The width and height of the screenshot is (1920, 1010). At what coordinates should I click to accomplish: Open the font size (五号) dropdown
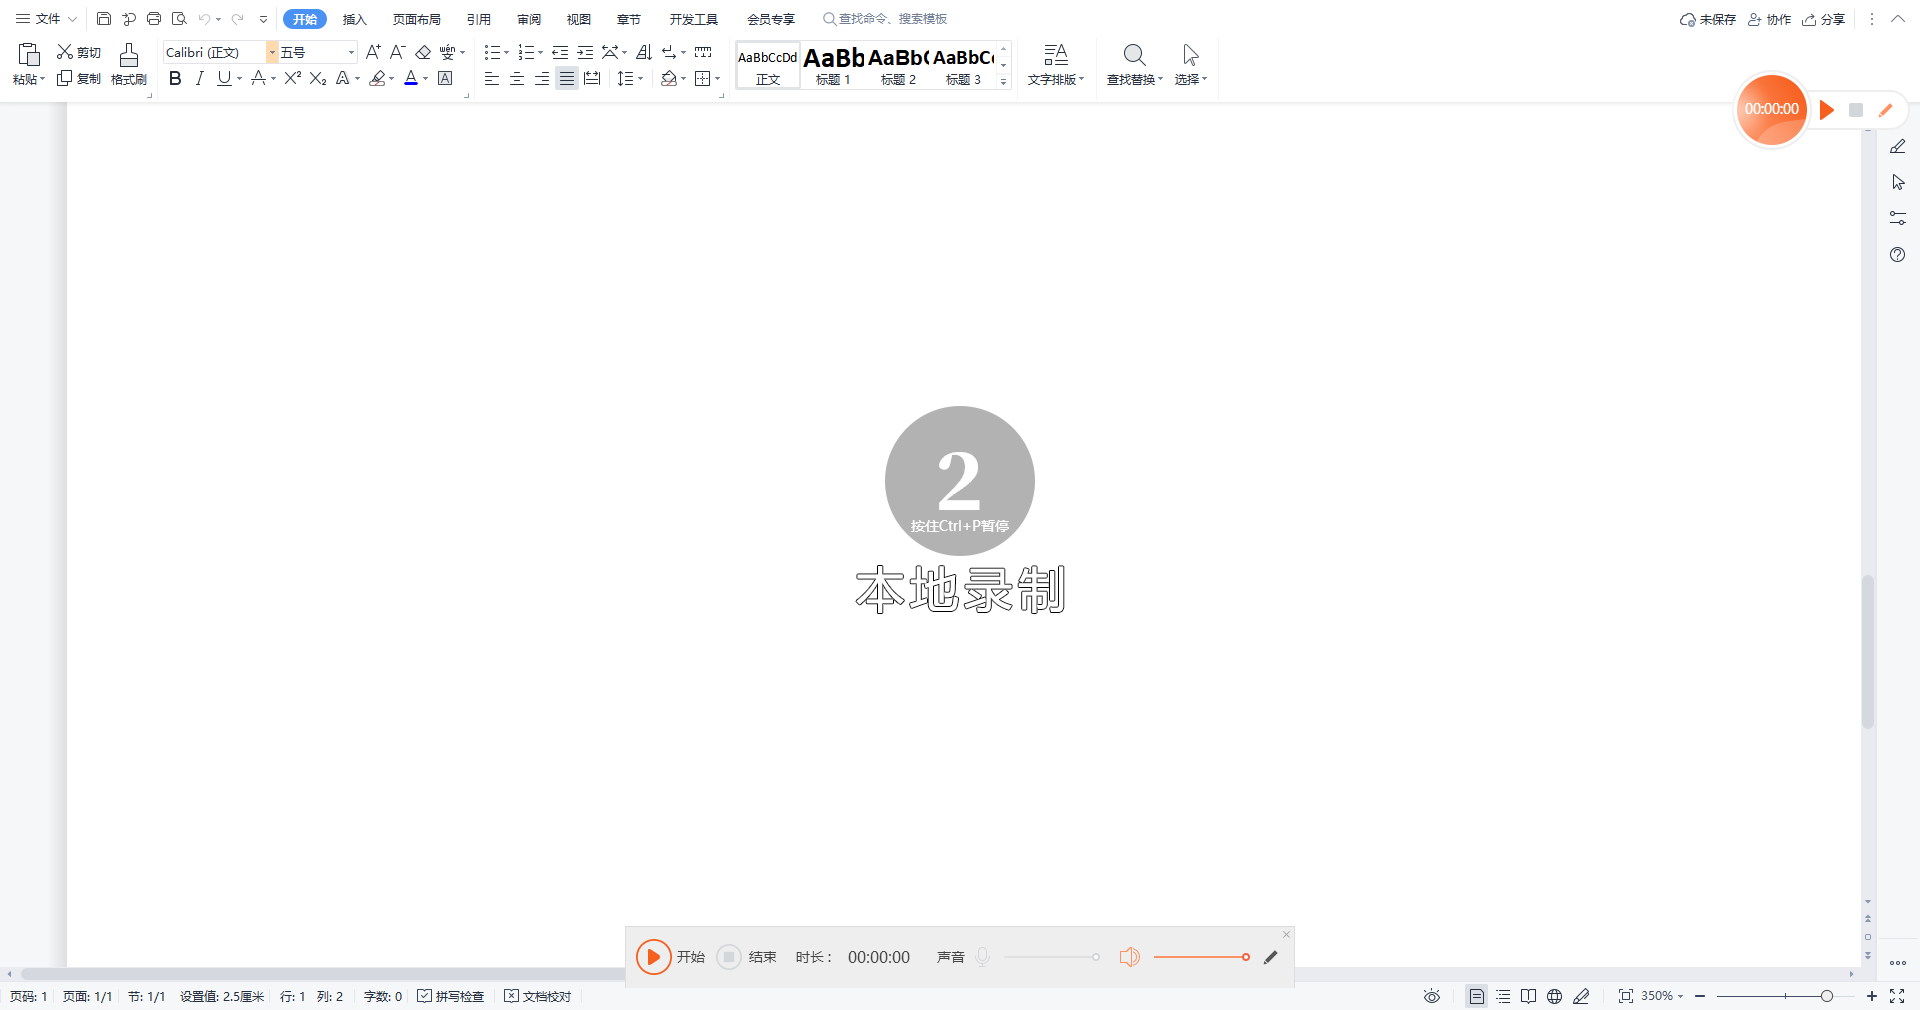351,52
